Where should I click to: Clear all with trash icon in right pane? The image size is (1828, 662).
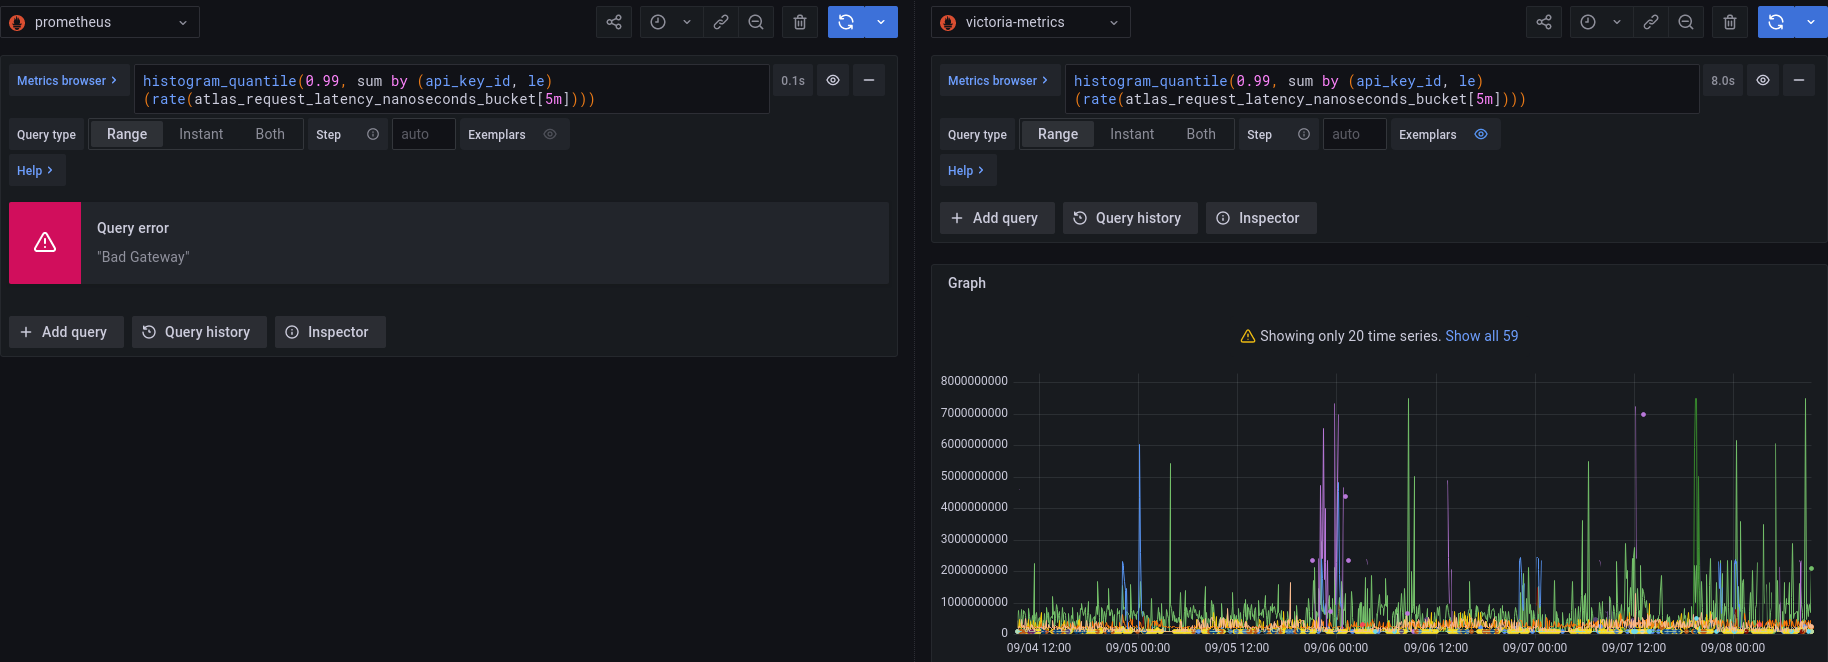pos(1730,22)
